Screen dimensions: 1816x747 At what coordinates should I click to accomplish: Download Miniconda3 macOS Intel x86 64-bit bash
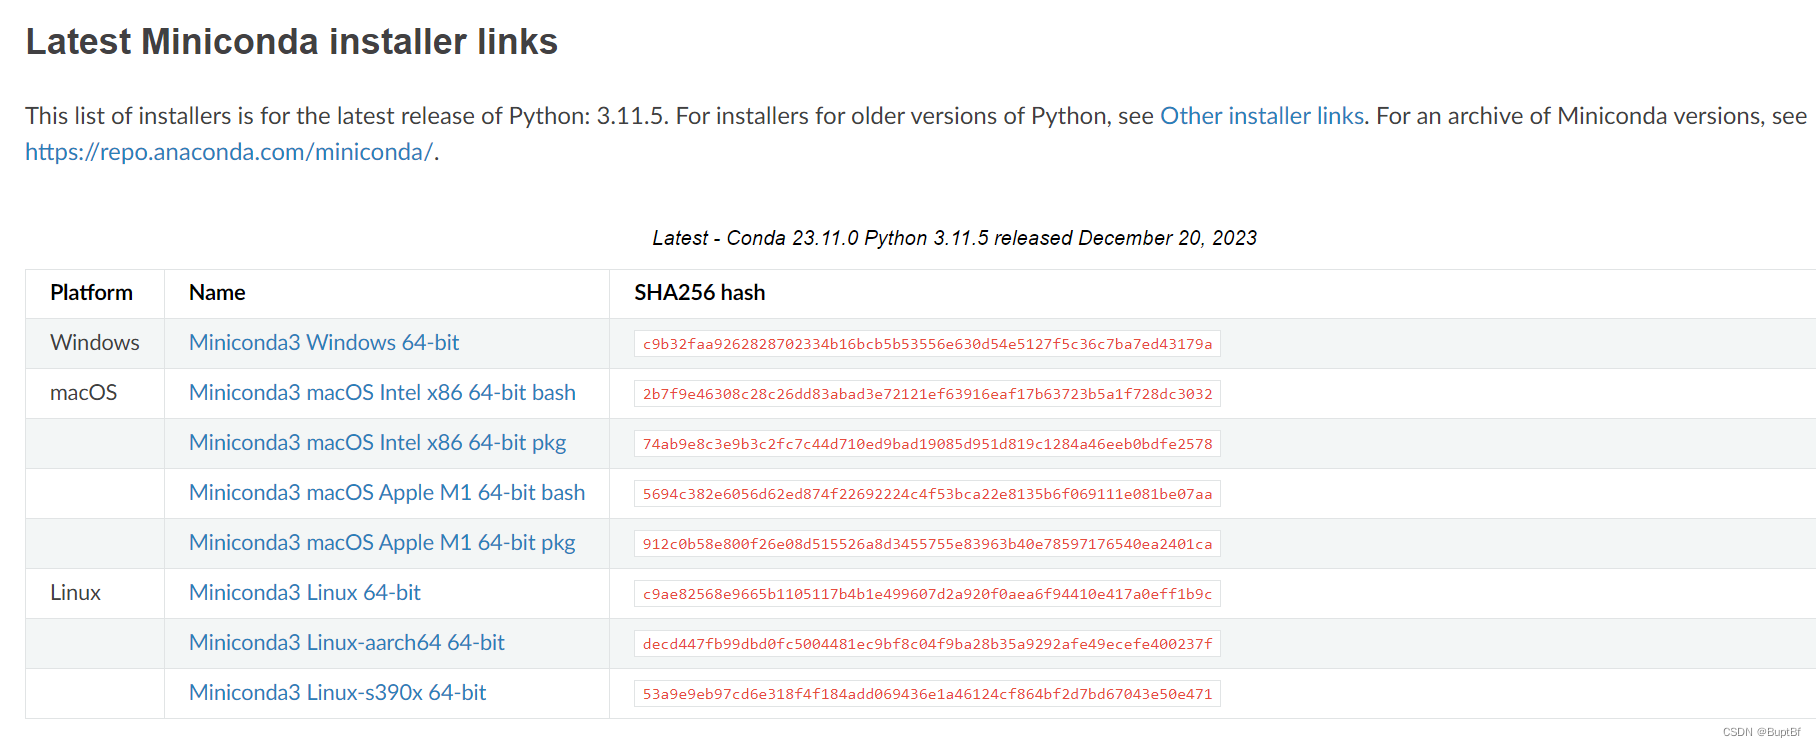[382, 392]
